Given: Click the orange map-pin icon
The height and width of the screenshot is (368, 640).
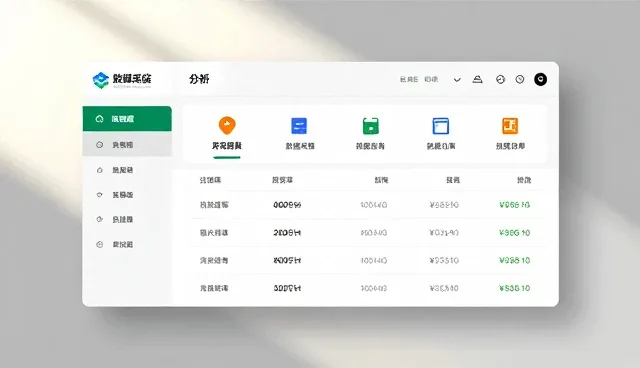Looking at the screenshot, I should pyautogui.click(x=227, y=125).
